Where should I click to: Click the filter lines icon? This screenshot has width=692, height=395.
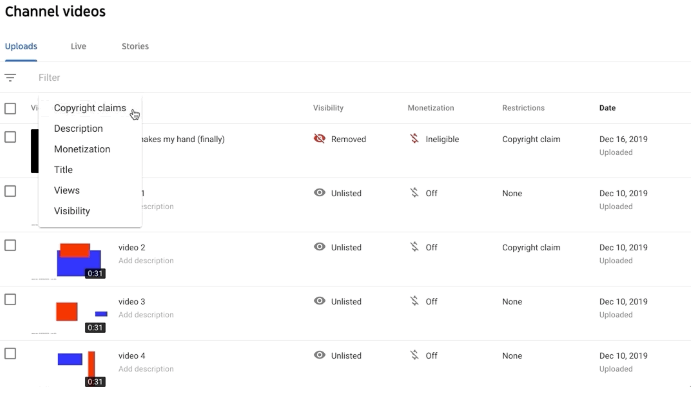[x=10, y=78]
